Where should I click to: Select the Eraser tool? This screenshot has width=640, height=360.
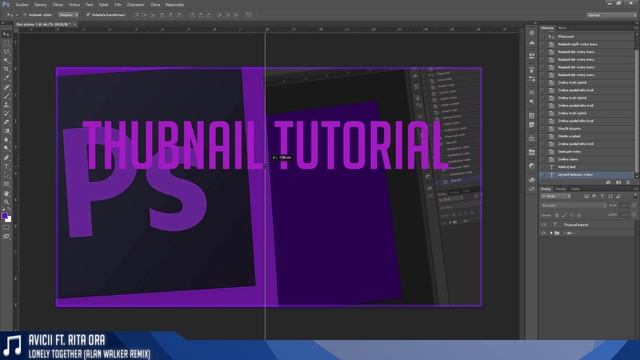(6, 122)
